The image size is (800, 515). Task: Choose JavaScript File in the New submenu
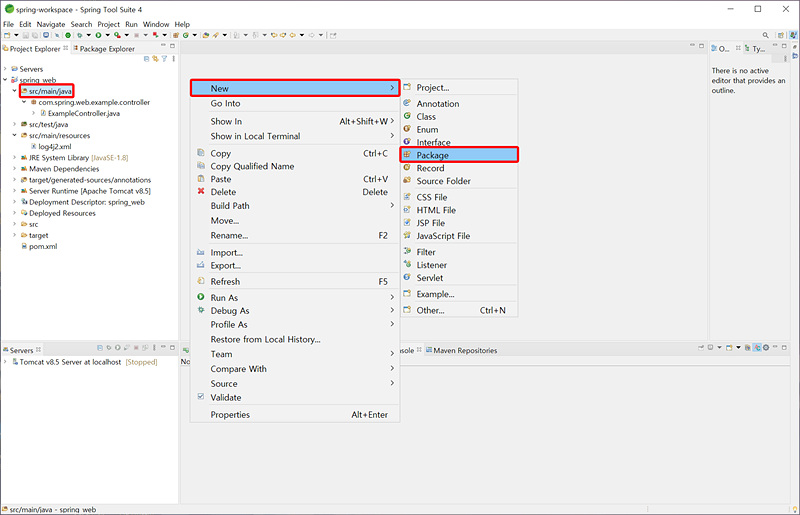click(x=459, y=236)
